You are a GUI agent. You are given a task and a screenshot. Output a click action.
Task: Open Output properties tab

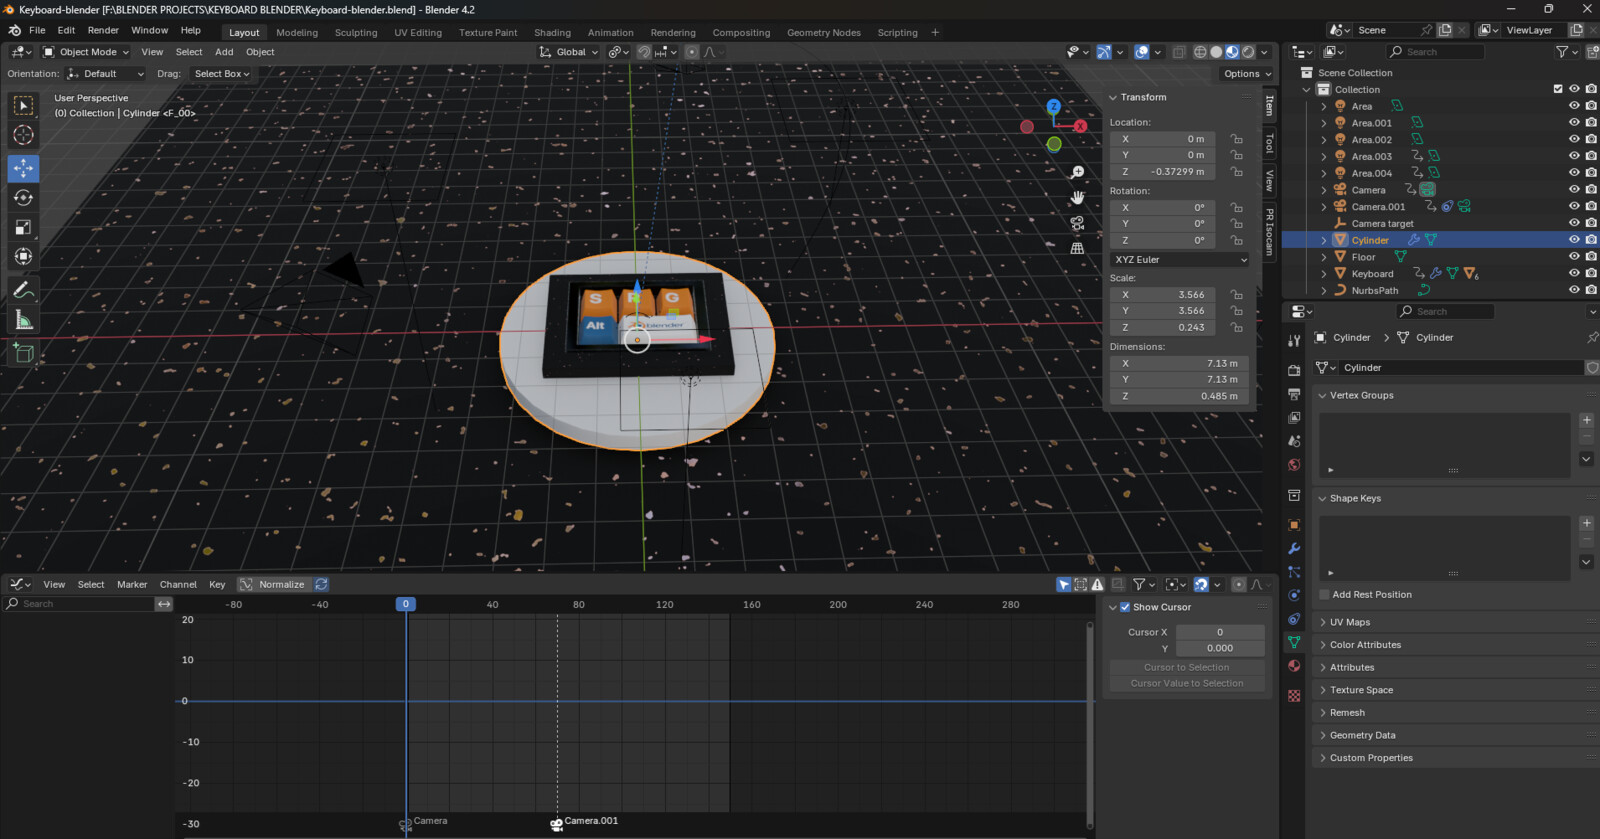click(1294, 394)
